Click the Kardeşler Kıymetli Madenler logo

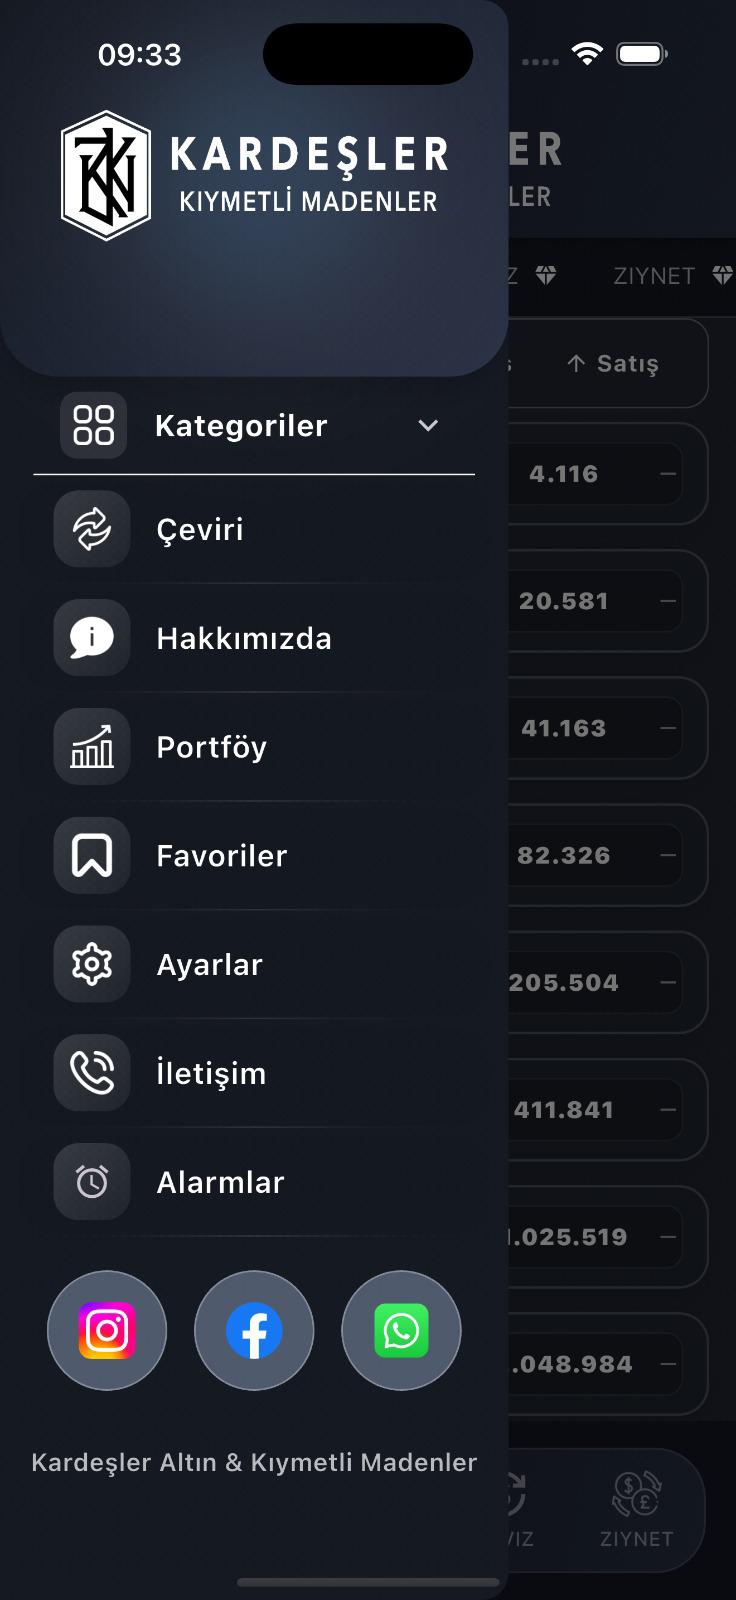click(x=254, y=176)
